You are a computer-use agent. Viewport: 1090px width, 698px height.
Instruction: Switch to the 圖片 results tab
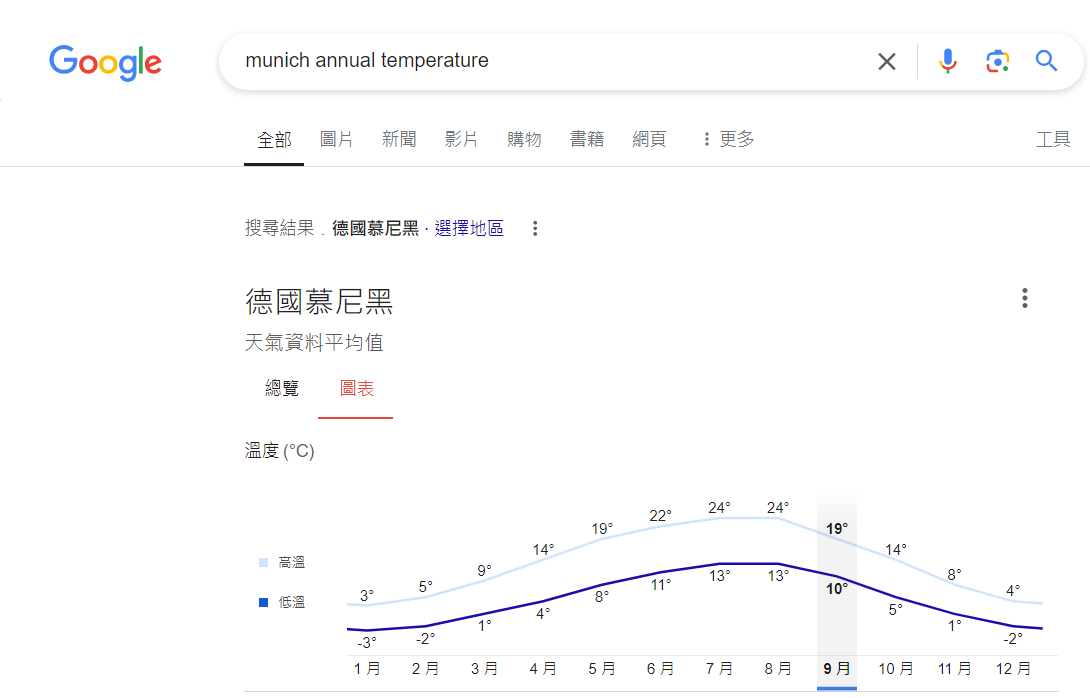tap(336, 140)
